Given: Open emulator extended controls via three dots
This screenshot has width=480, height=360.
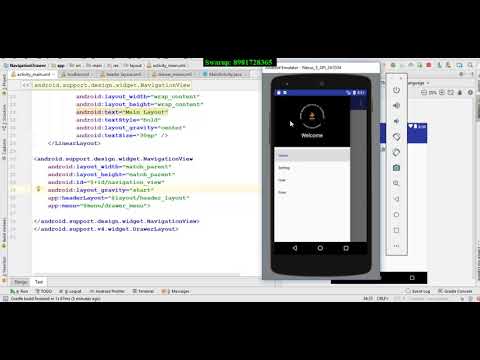Looking at the screenshot, I should (396, 246).
